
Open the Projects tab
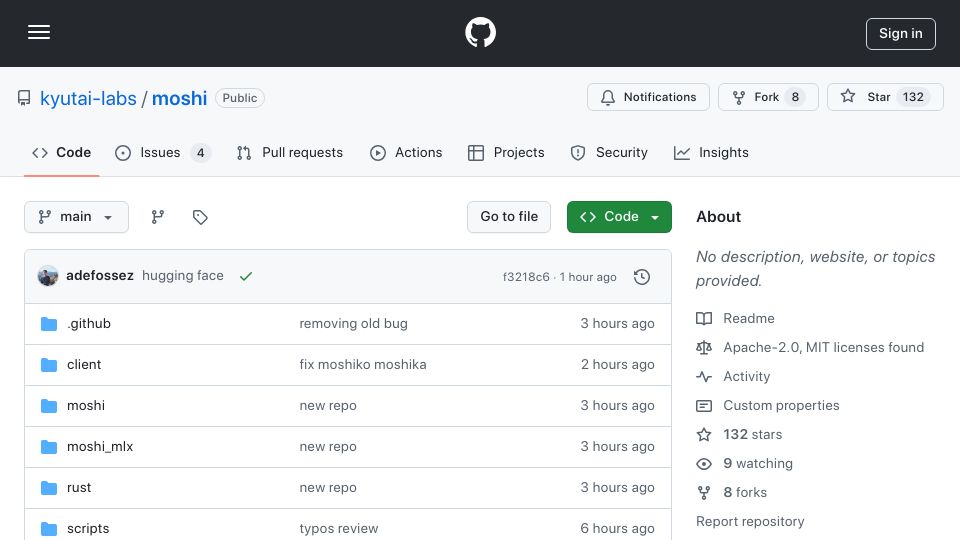click(506, 152)
